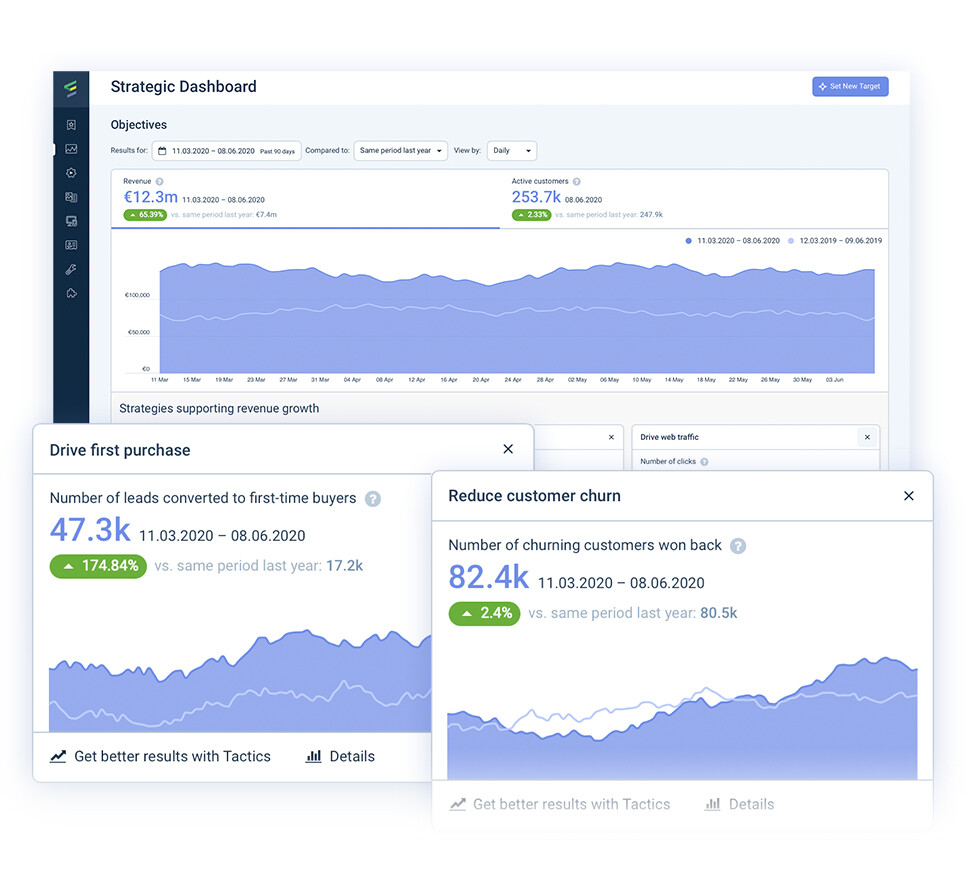
Task: Click the €100,000 y-axis label
Action: pos(137,295)
